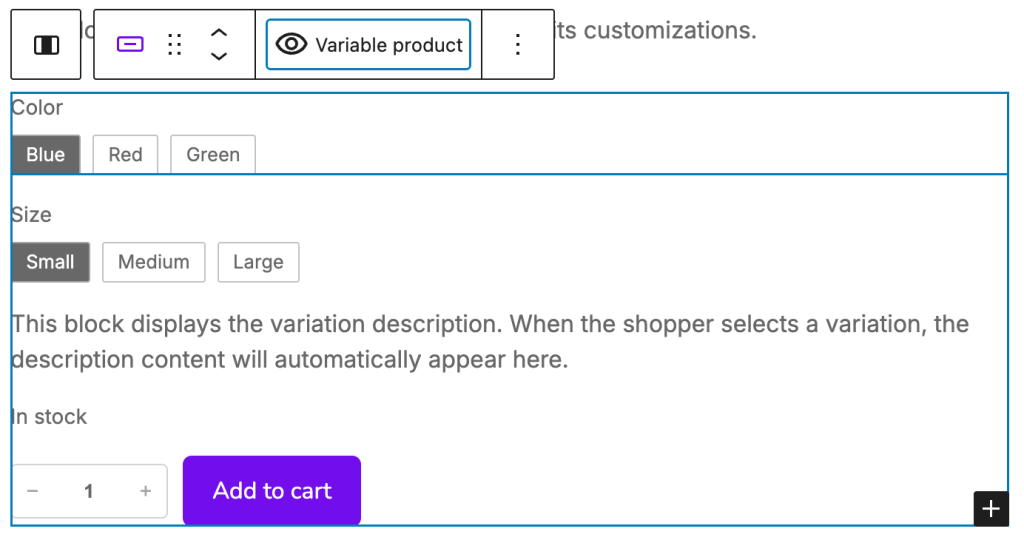This screenshot has height=540, width=1024.
Task: Move block down with the arrow
Action: pos(219,57)
